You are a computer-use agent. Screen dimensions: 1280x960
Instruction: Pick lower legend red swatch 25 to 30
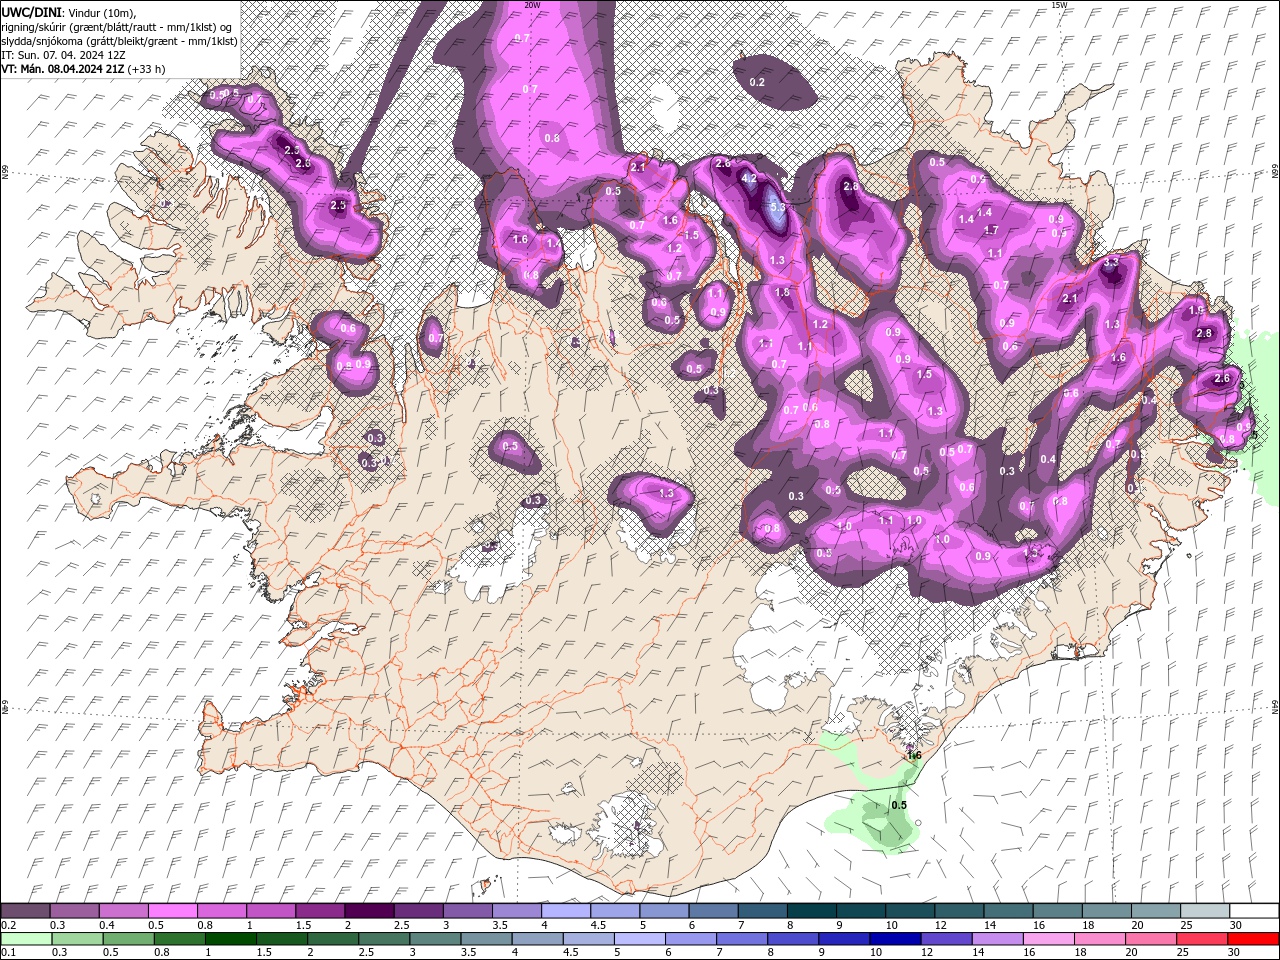(1201, 939)
